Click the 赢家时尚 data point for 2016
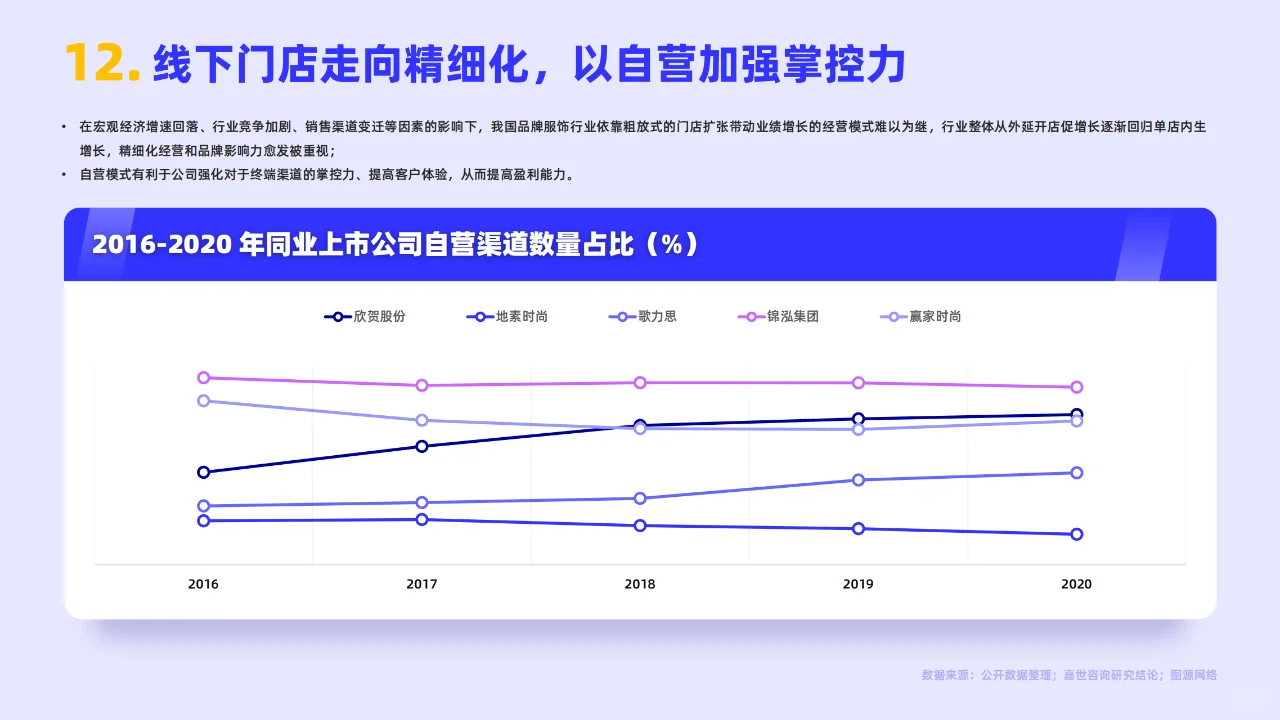1280x720 pixels. 203,401
